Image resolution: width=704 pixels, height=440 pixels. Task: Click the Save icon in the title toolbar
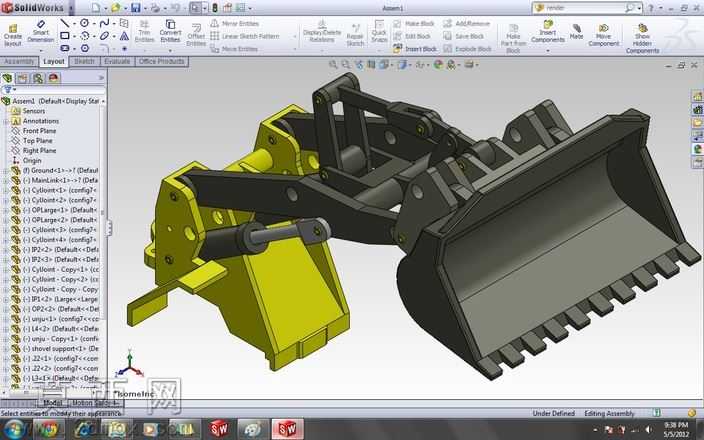[x=136, y=8]
